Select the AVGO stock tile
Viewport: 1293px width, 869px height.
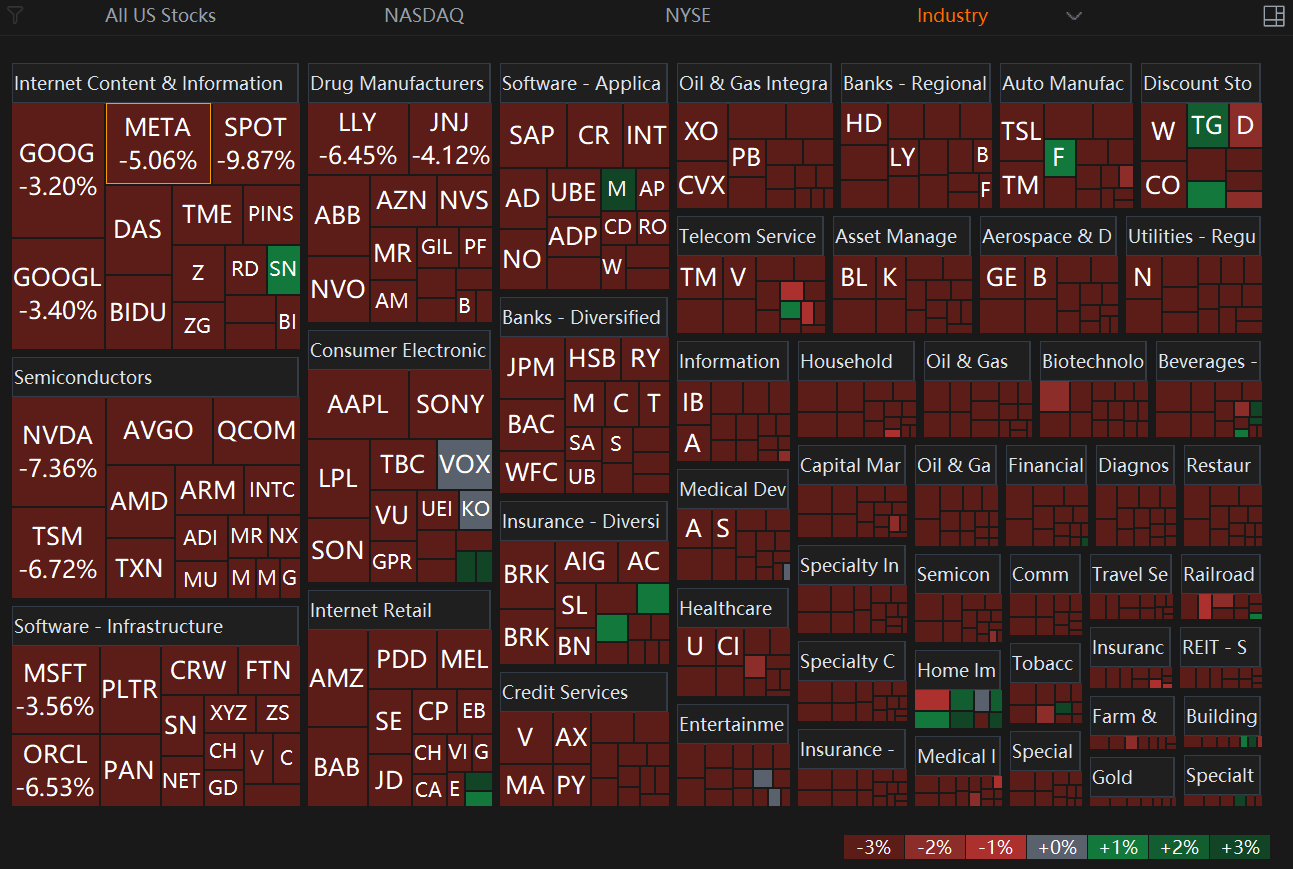[x=159, y=431]
